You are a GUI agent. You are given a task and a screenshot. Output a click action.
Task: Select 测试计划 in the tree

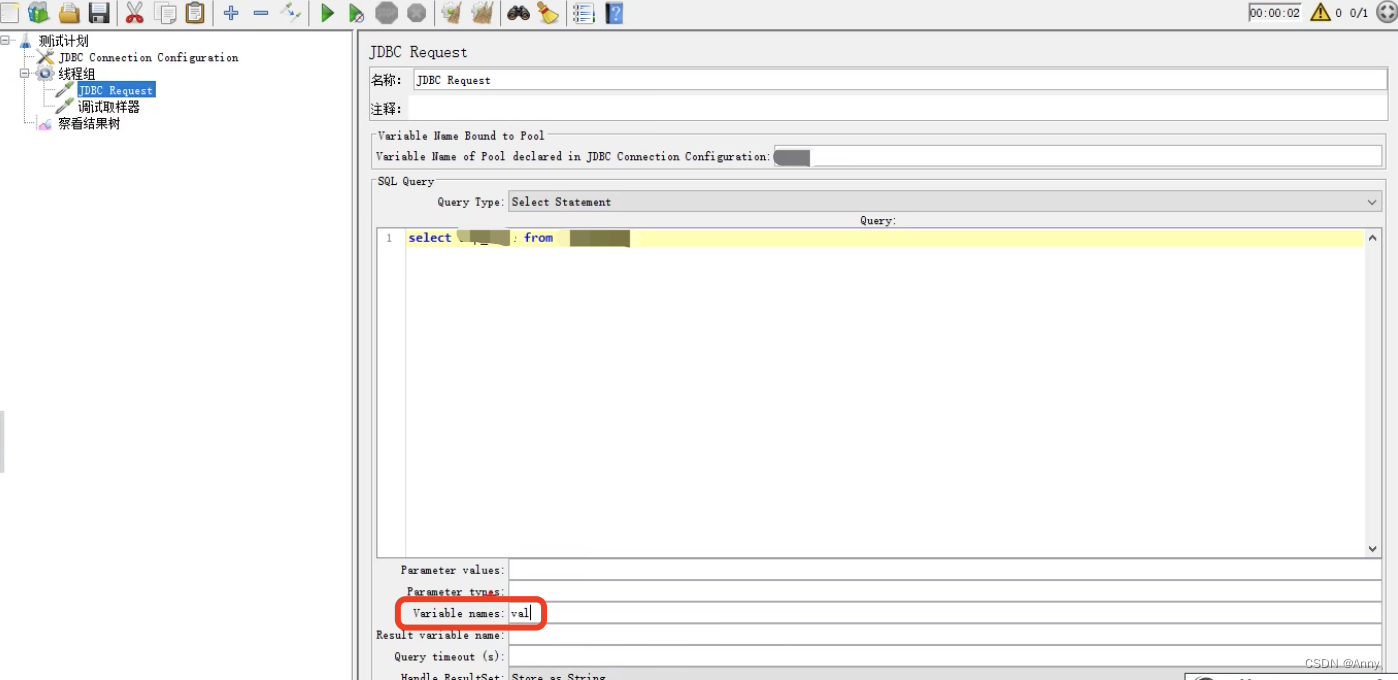63,41
